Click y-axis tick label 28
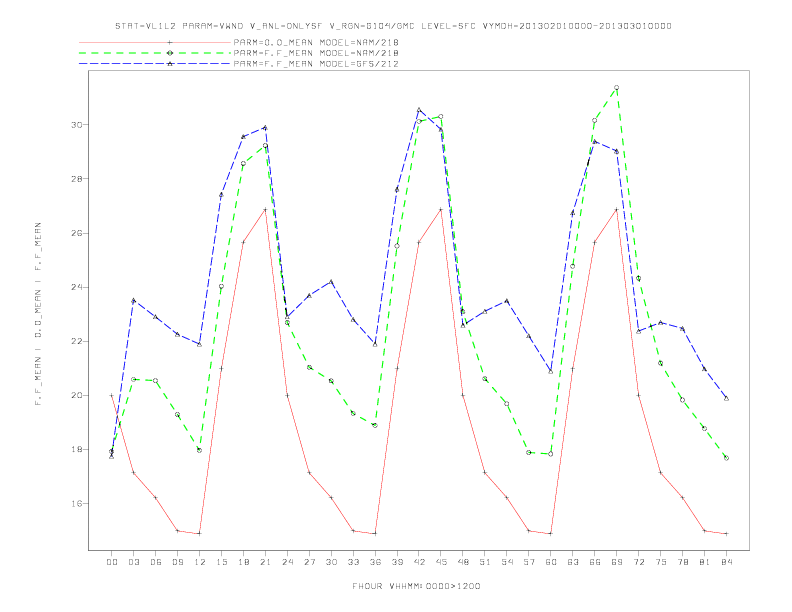 tap(76, 179)
